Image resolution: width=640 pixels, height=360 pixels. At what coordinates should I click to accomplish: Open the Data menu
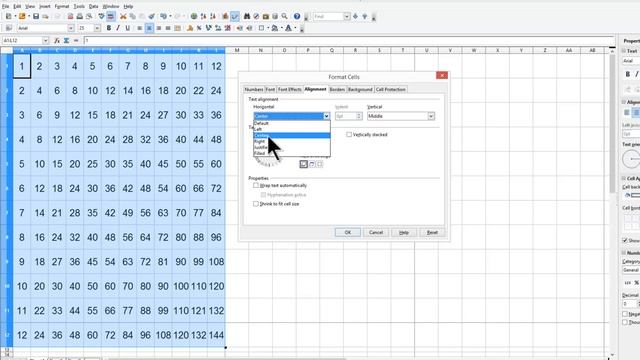(x=93, y=7)
